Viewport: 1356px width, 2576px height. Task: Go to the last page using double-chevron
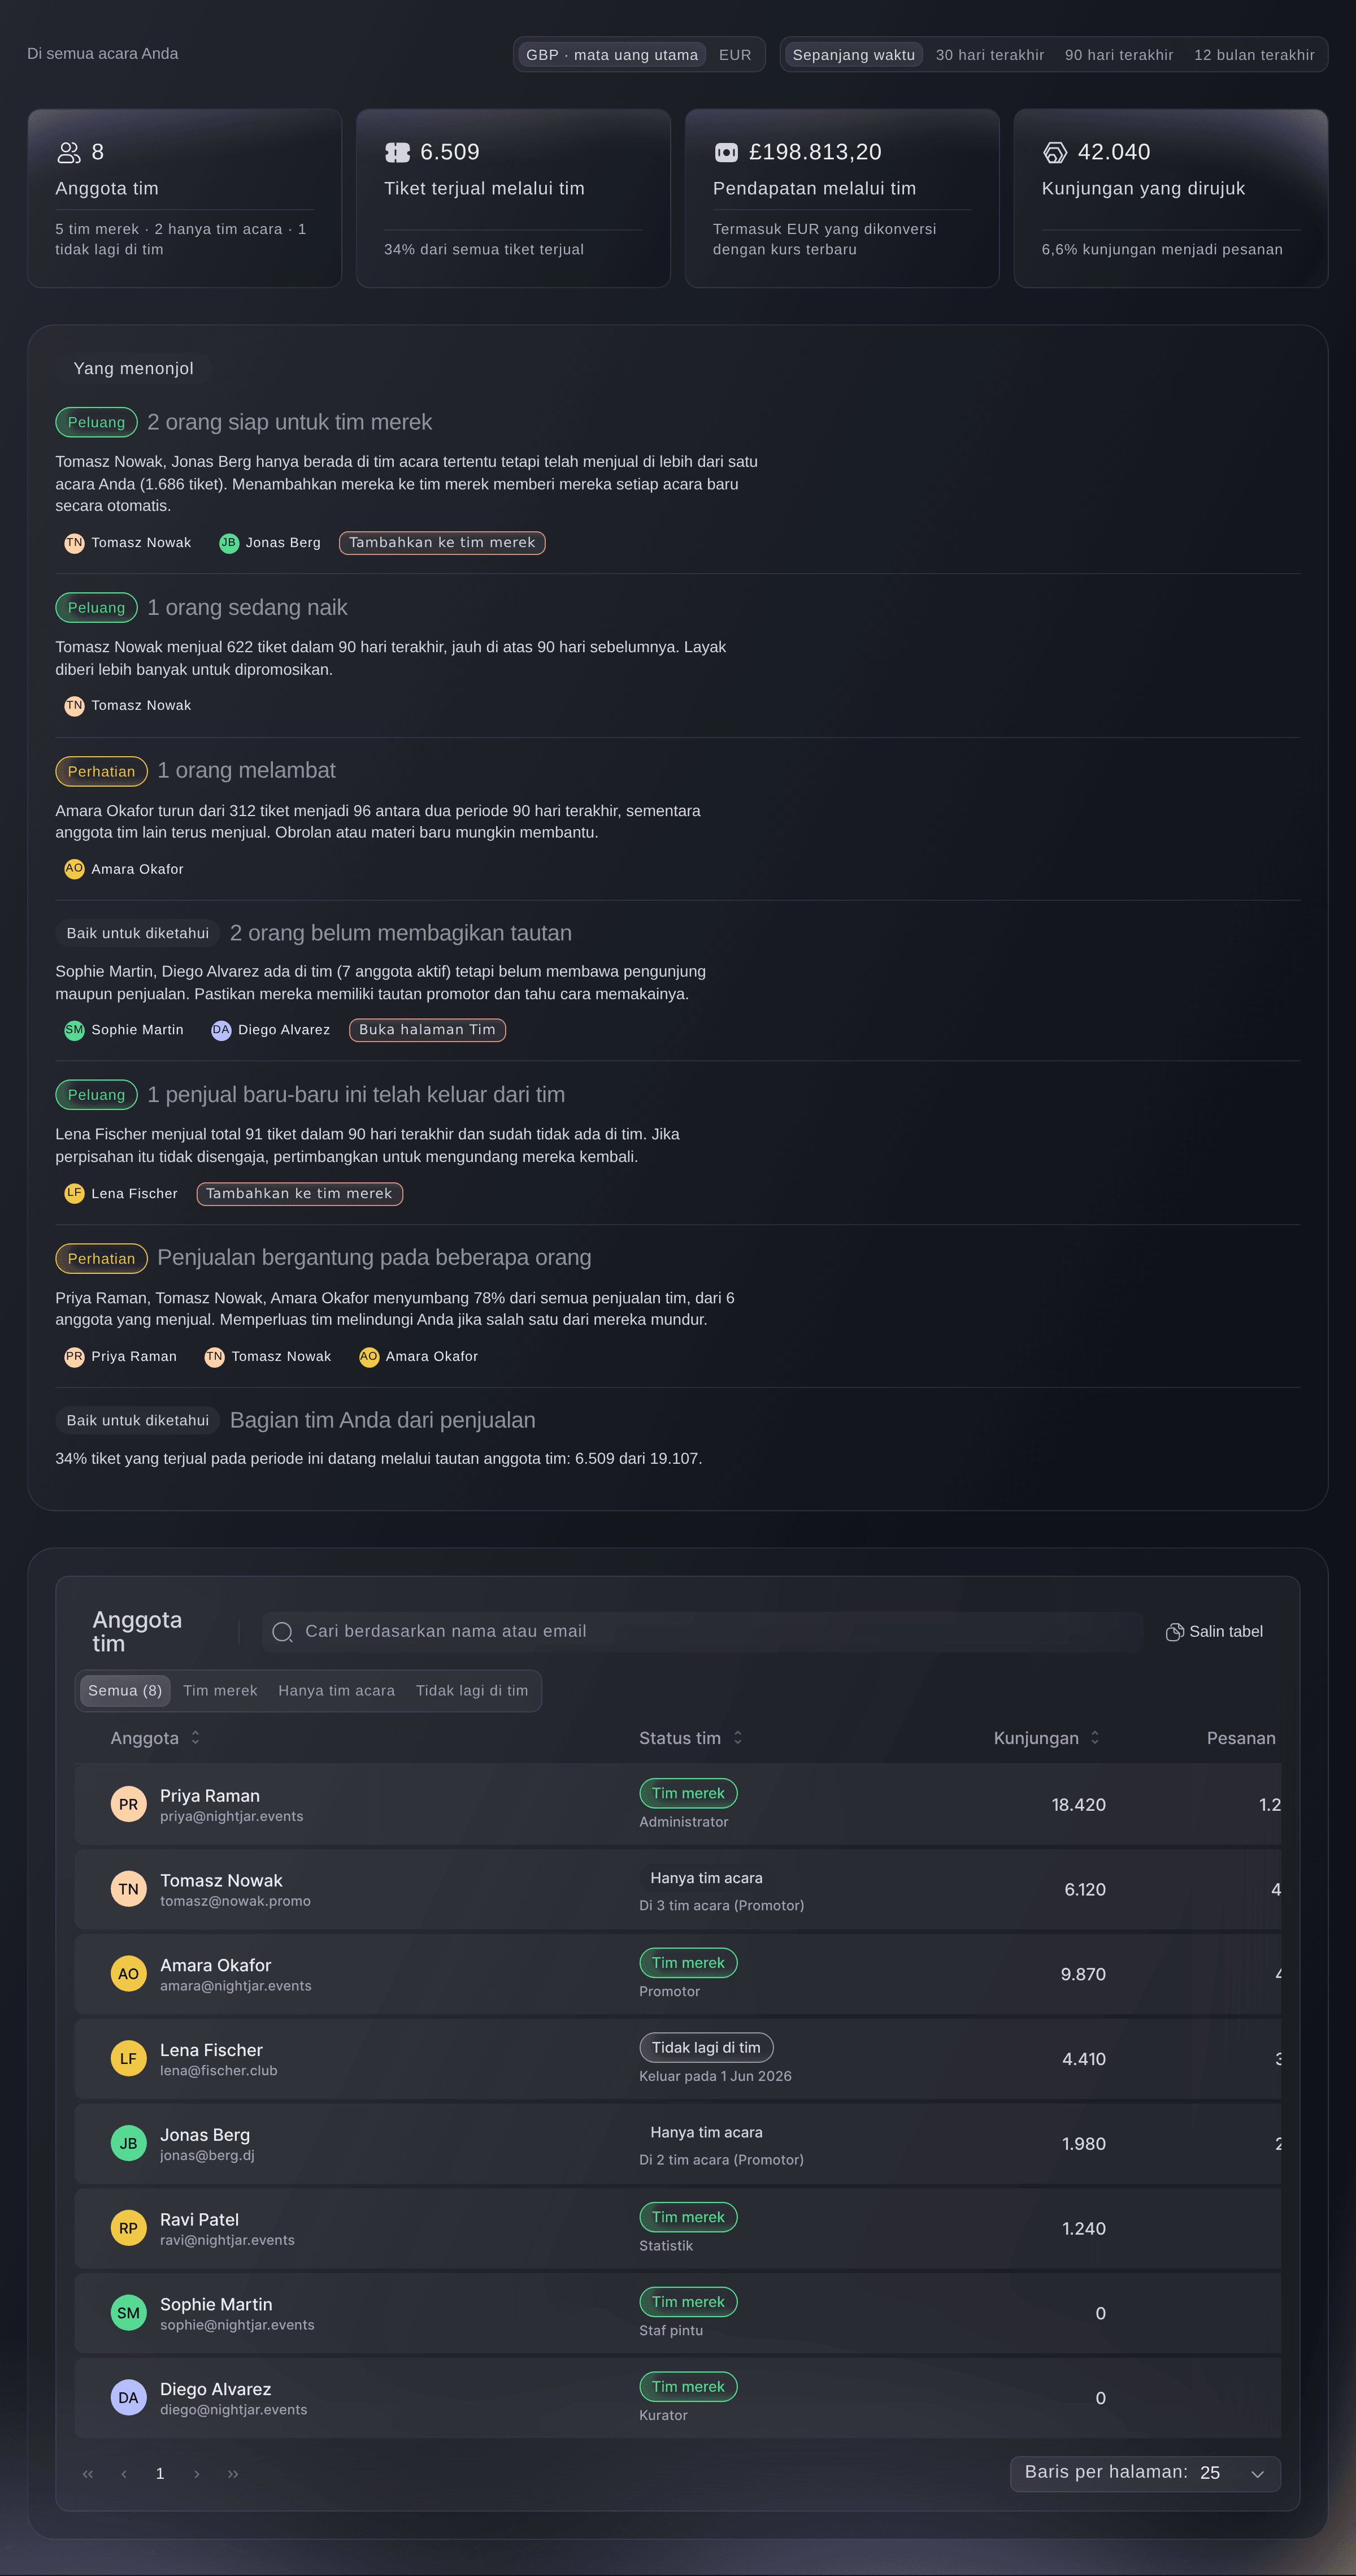(233, 2473)
